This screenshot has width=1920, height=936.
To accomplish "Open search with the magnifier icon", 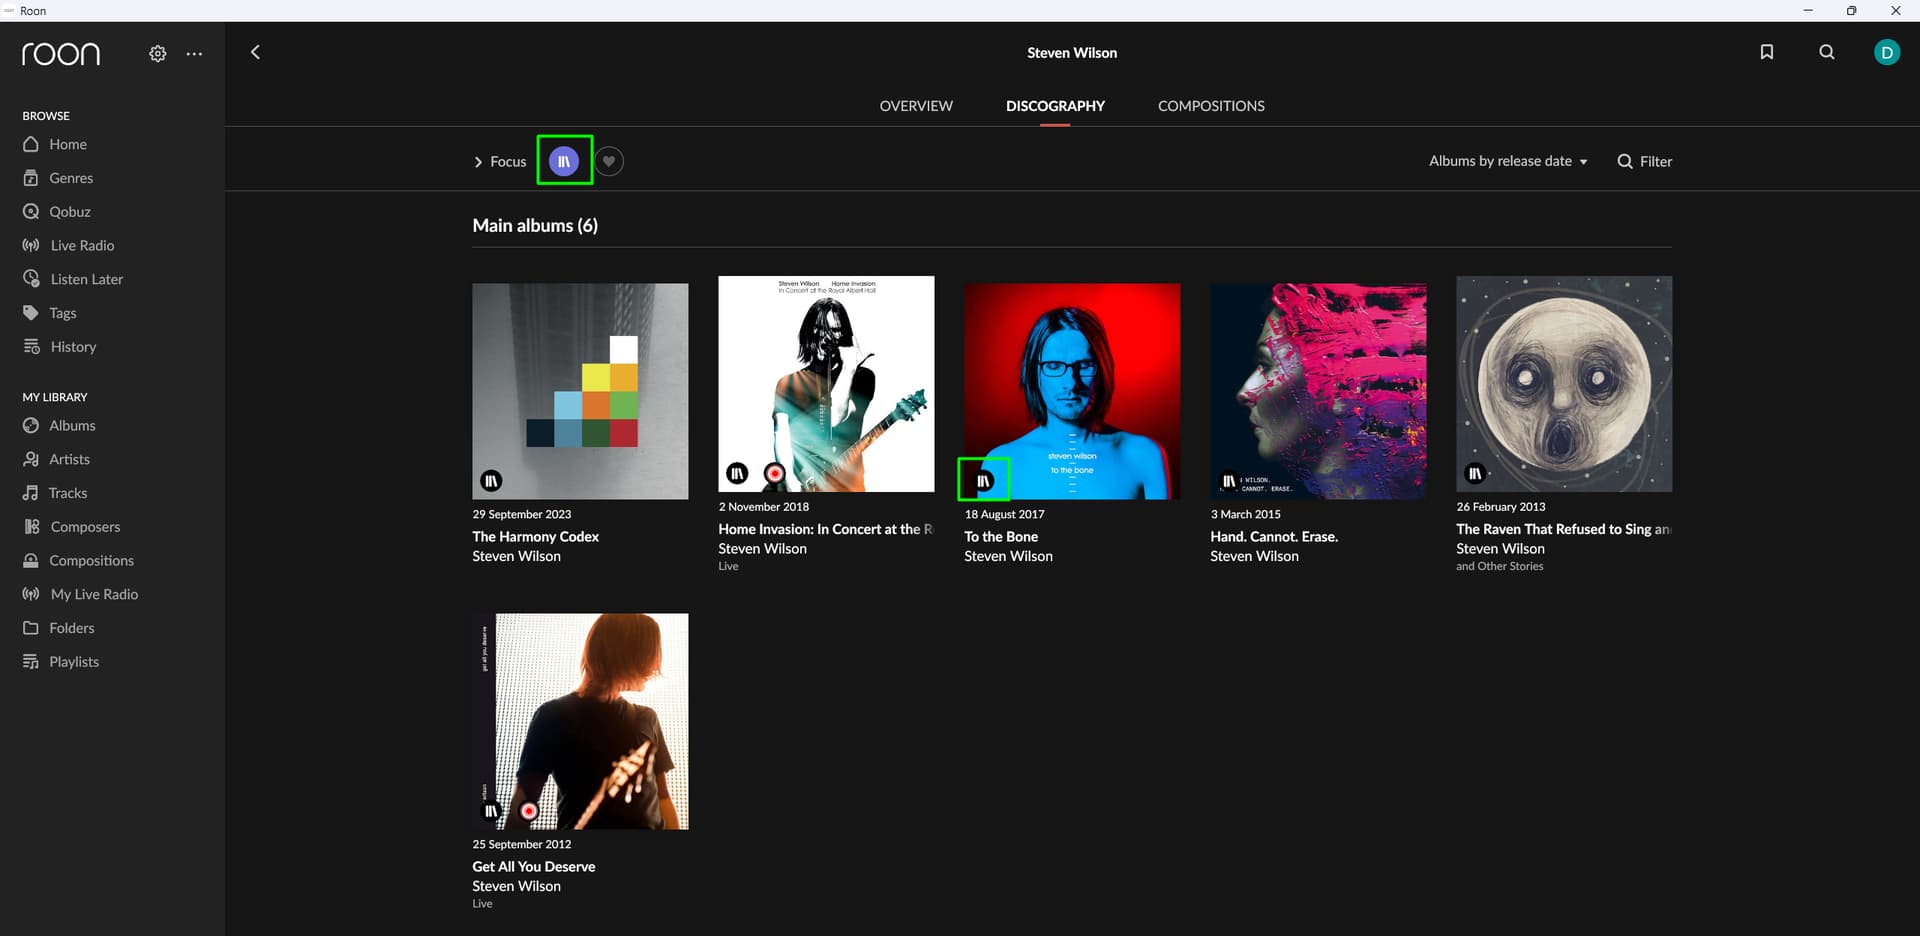I will coord(1826,52).
